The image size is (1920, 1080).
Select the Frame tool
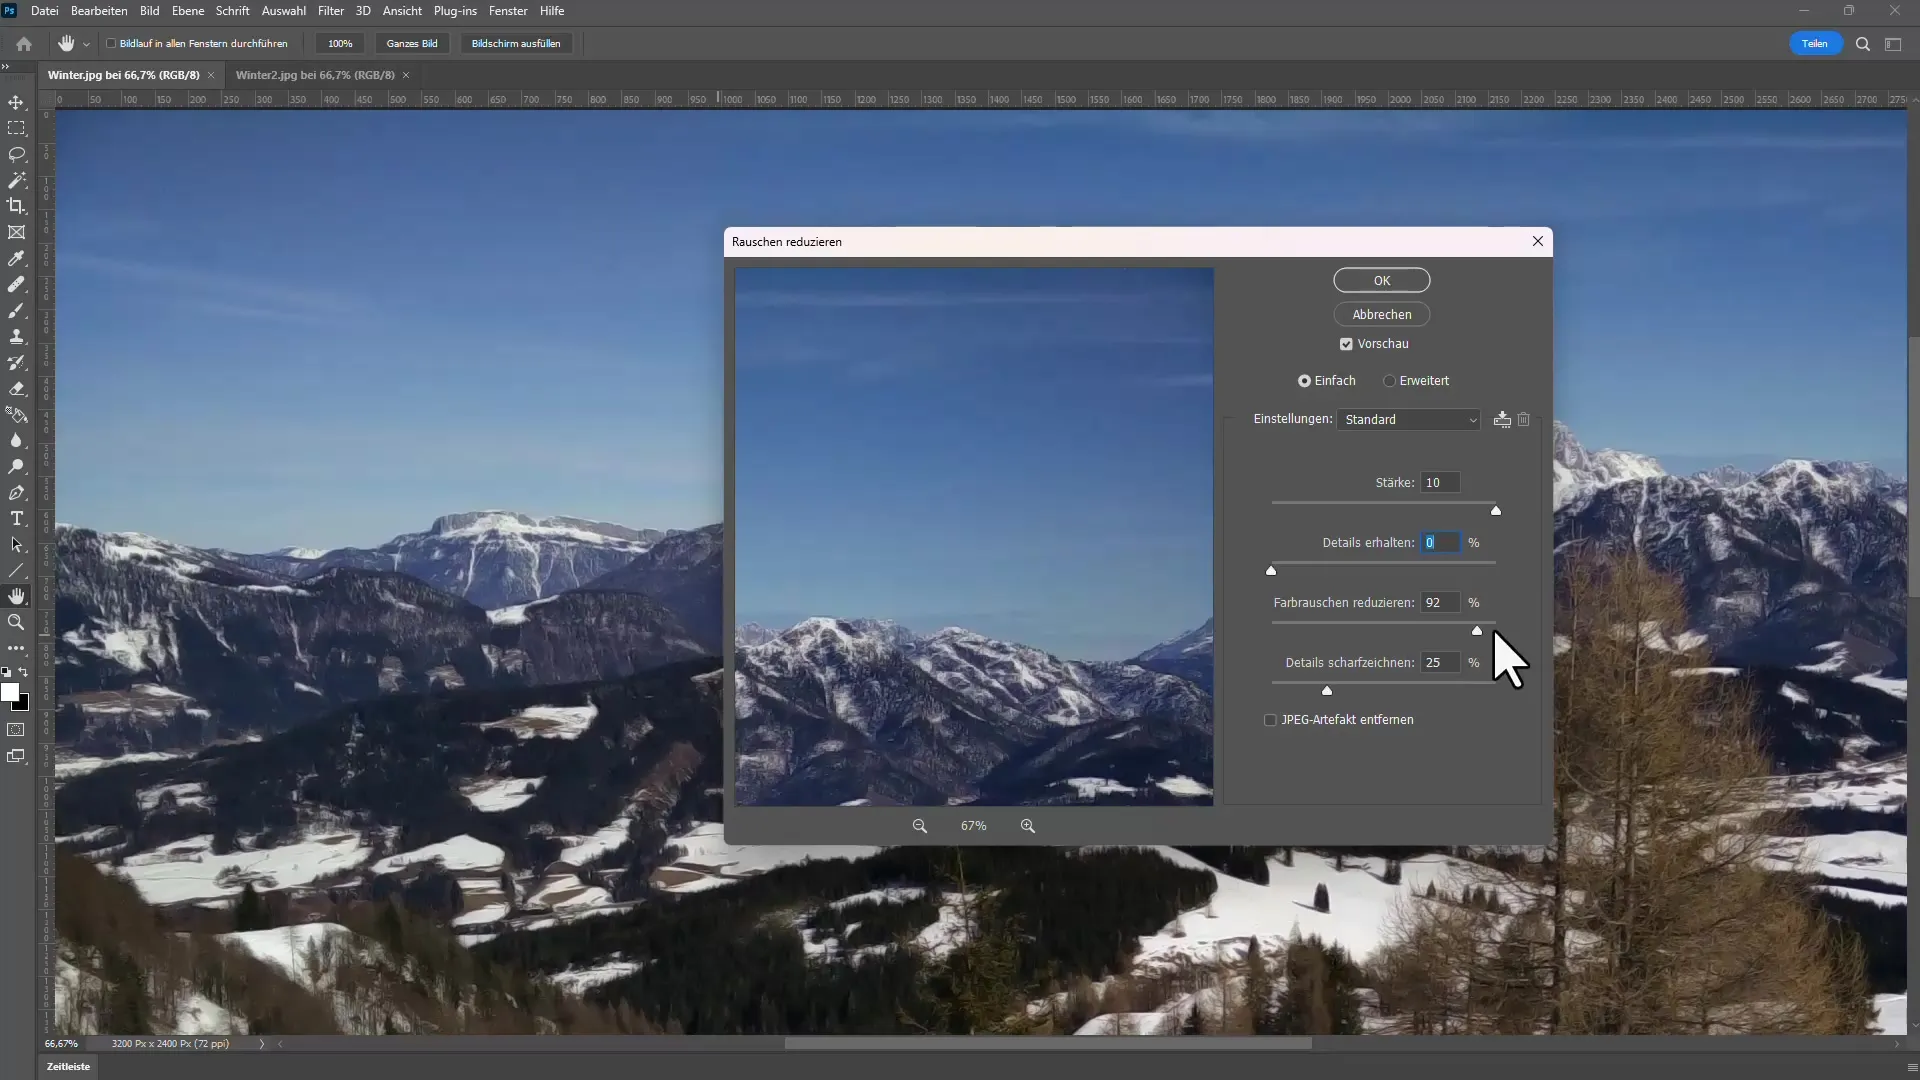pos(17,232)
